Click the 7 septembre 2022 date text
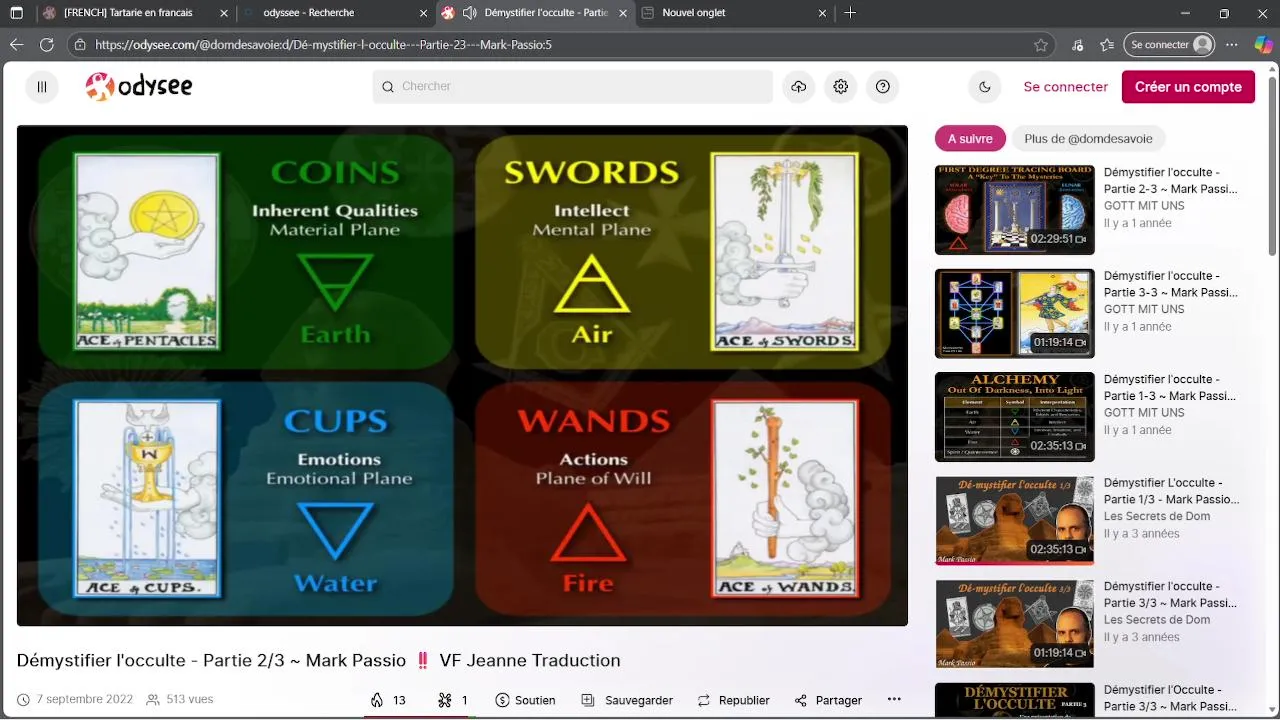Viewport: 1280px width, 720px height. point(84,700)
